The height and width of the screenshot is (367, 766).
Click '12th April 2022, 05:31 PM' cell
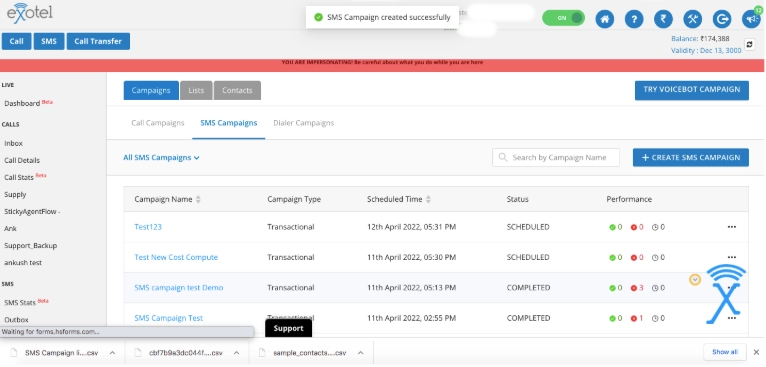tap(411, 227)
